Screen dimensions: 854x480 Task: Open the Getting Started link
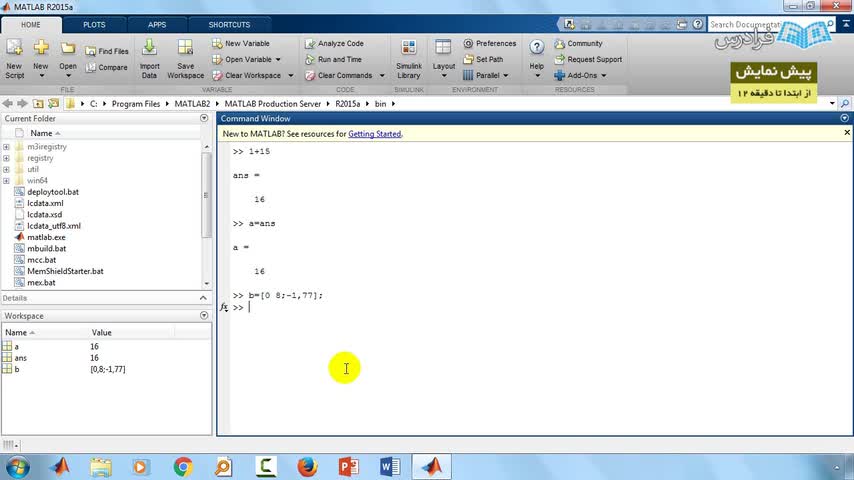[x=374, y=134]
